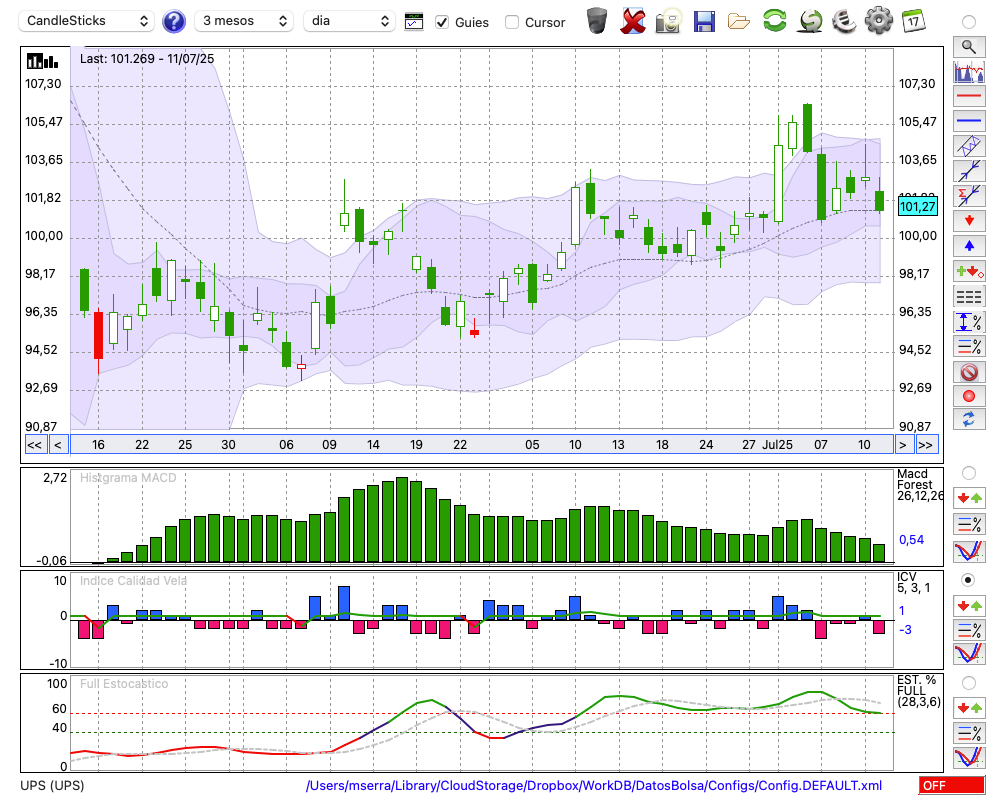Click the mini chart window icon

[x=414, y=22]
